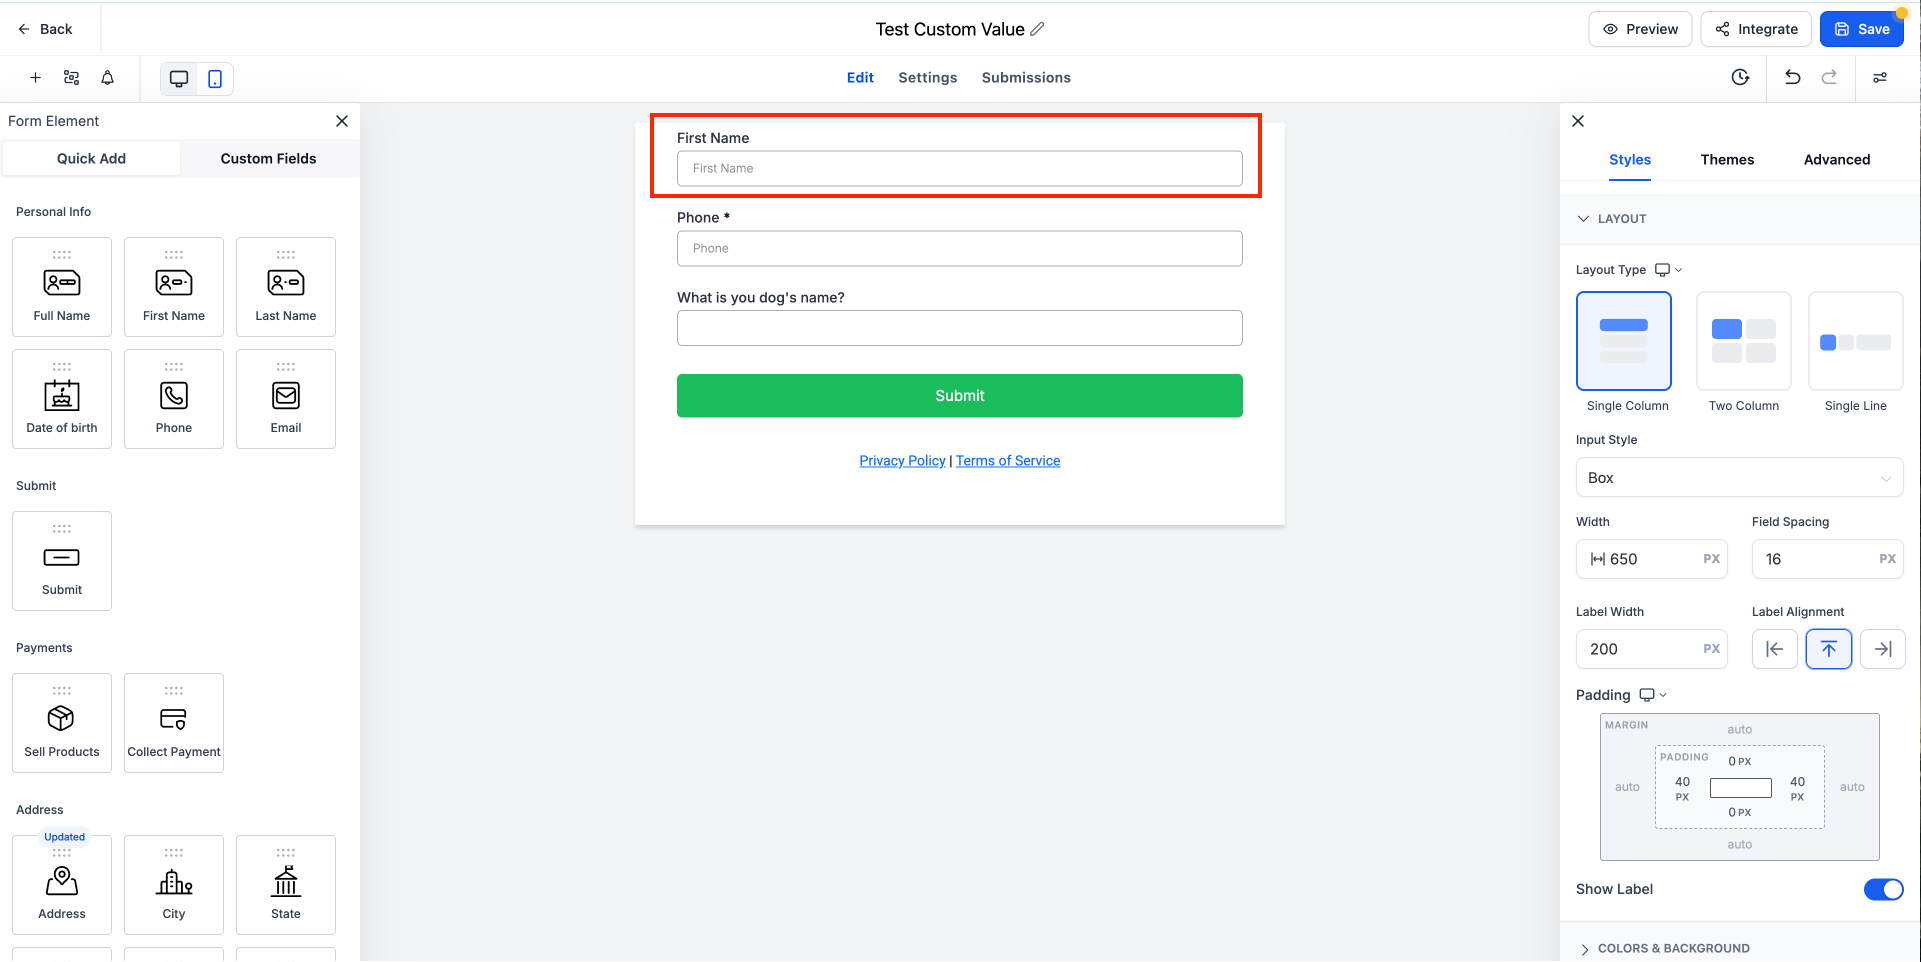Click the notification bell icon
The image size is (1921, 962).
pyautogui.click(x=107, y=78)
